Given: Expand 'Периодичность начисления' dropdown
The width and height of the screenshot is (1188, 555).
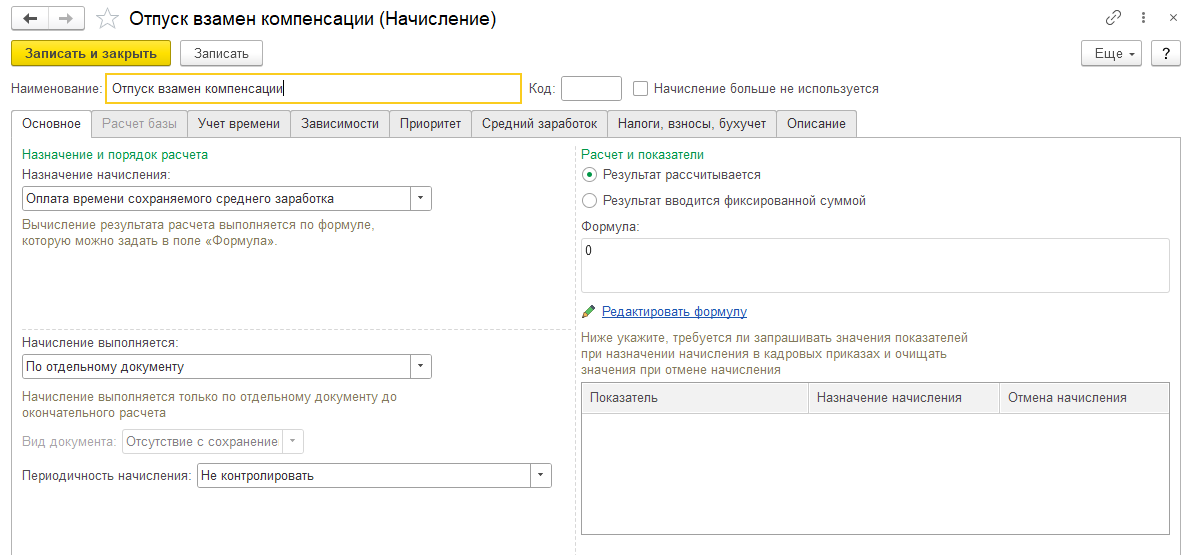Looking at the screenshot, I should pyautogui.click(x=540, y=476).
